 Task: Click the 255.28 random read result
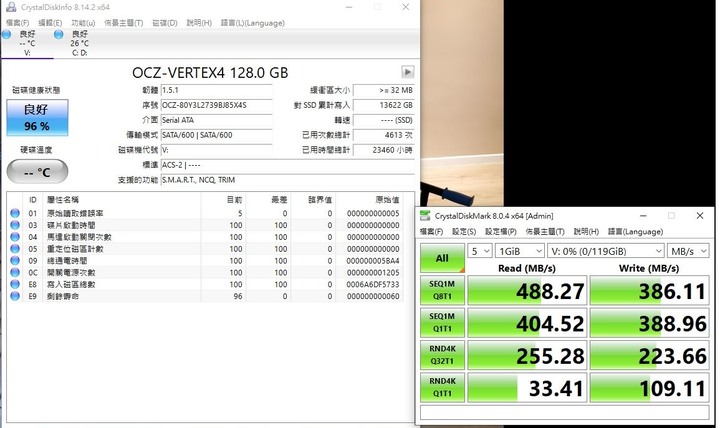527,355
